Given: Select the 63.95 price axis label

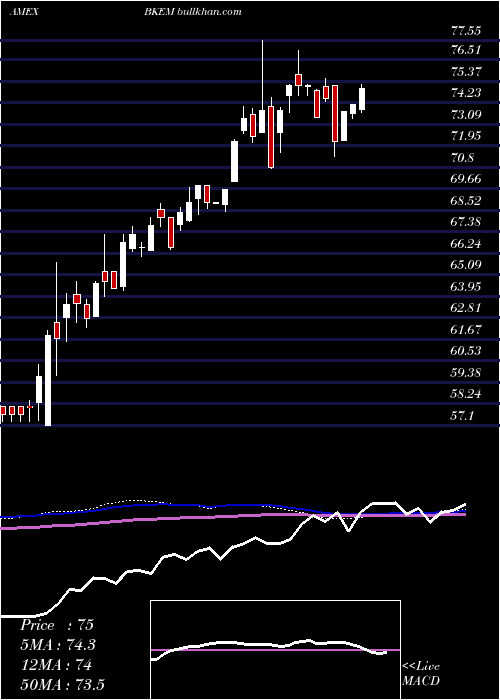Looking at the screenshot, I should tap(467, 286).
